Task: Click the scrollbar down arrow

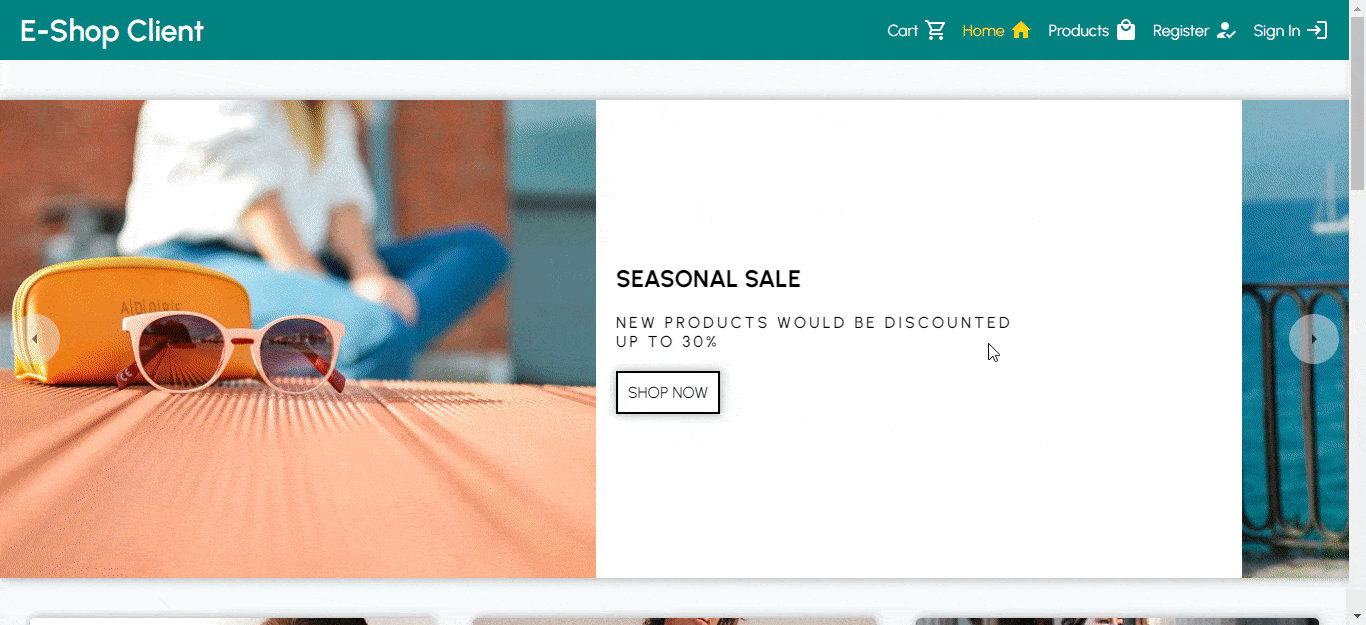Action: [x=1357, y=616]
